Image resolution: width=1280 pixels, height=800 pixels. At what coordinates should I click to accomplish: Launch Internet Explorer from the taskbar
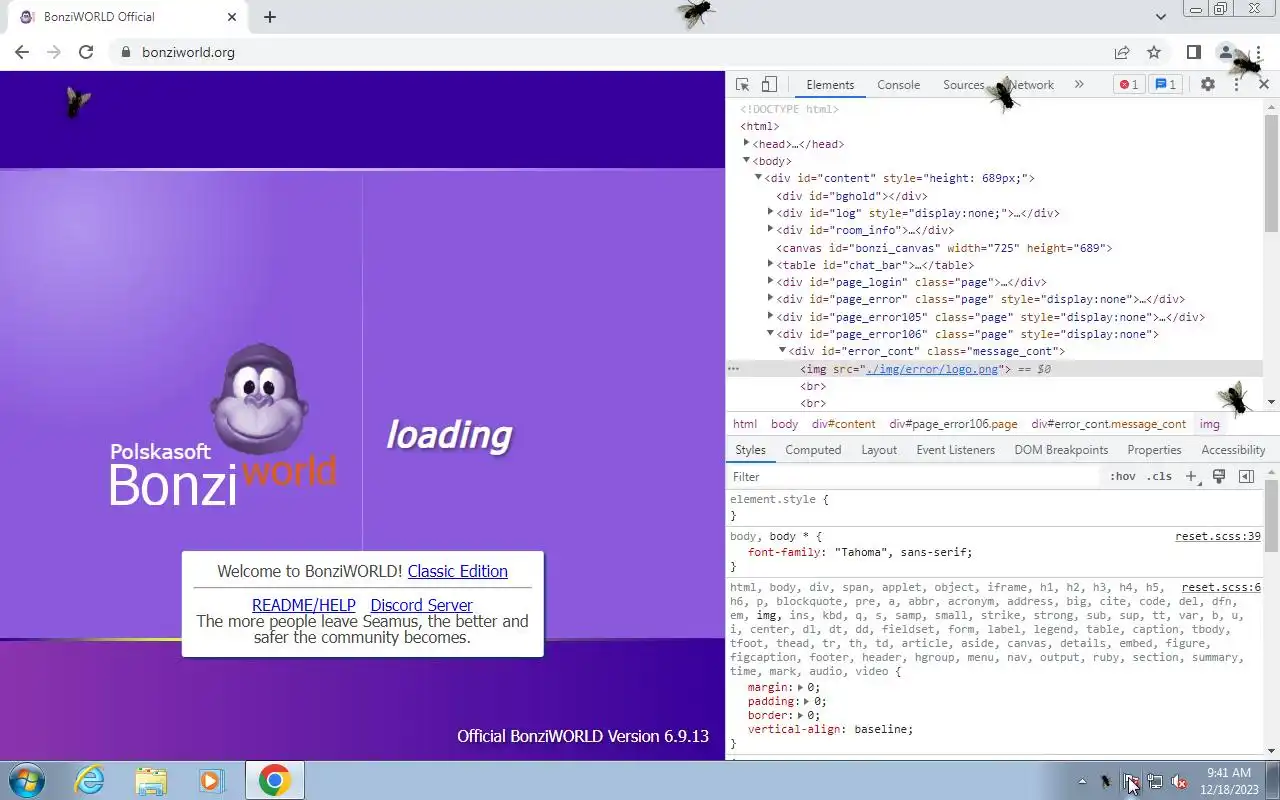pyautogui.click(x=90, y=780)
